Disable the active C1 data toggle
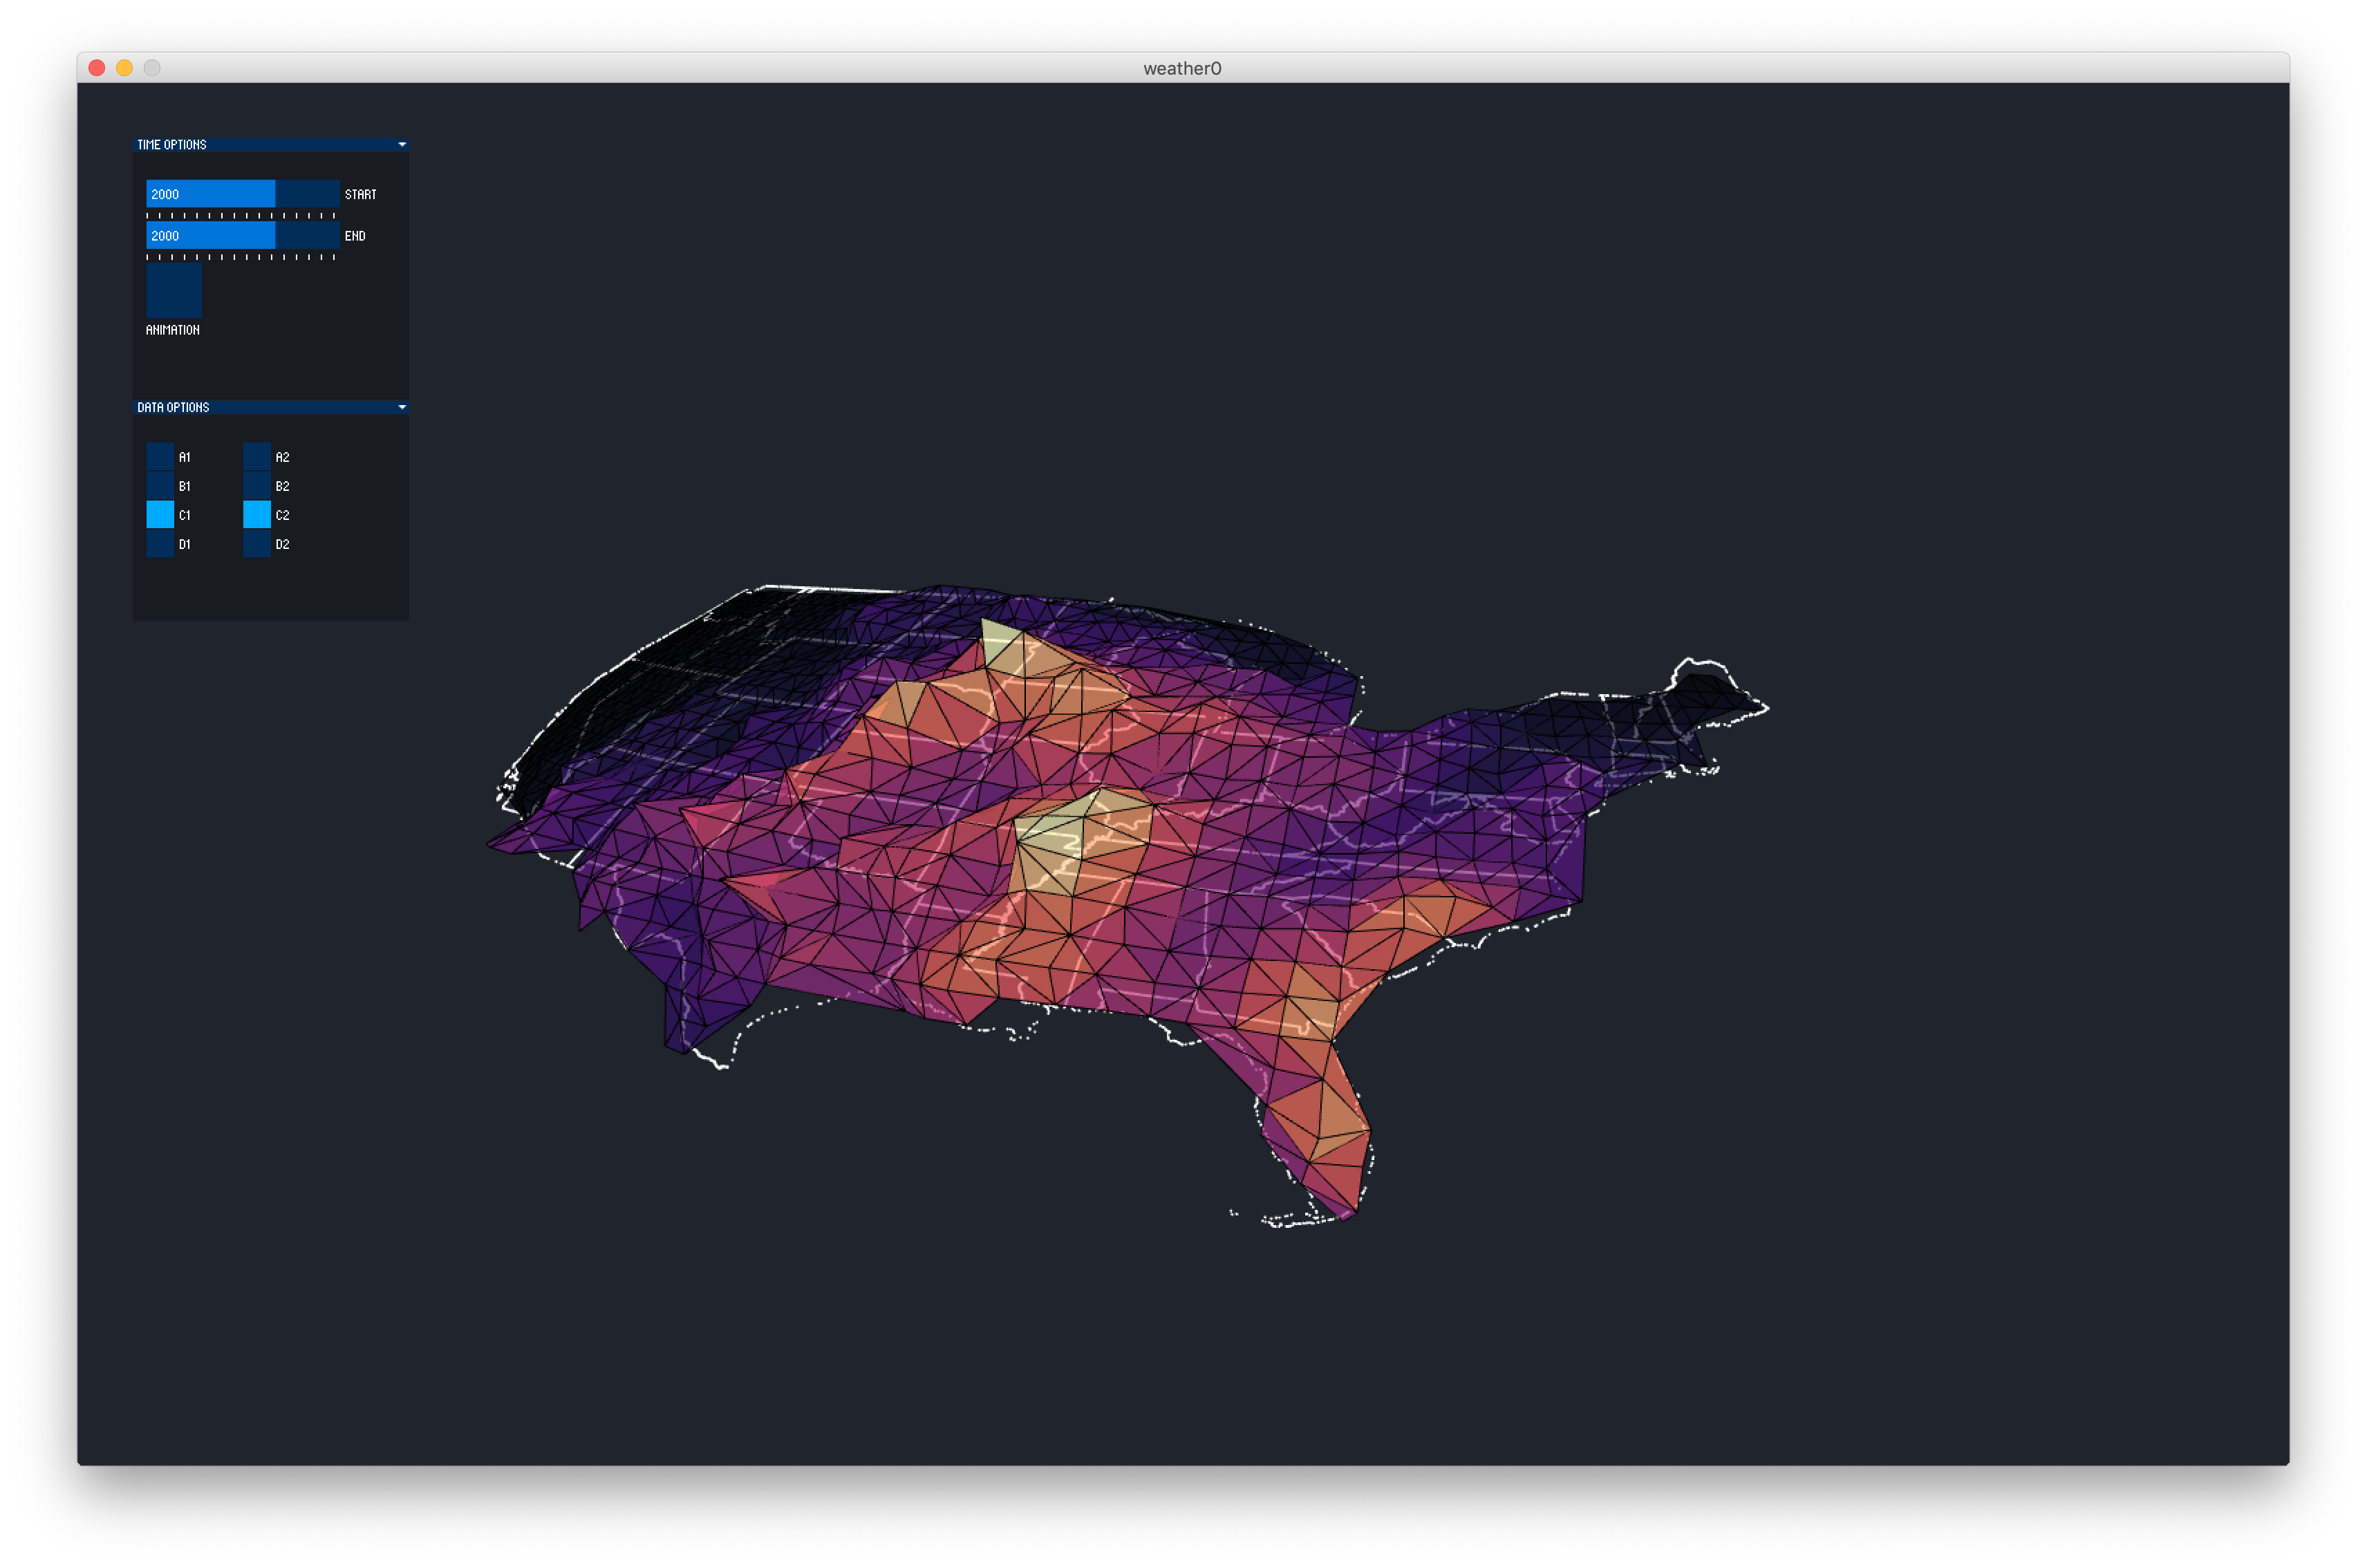2367x1568 pixels. click(160, 515)
